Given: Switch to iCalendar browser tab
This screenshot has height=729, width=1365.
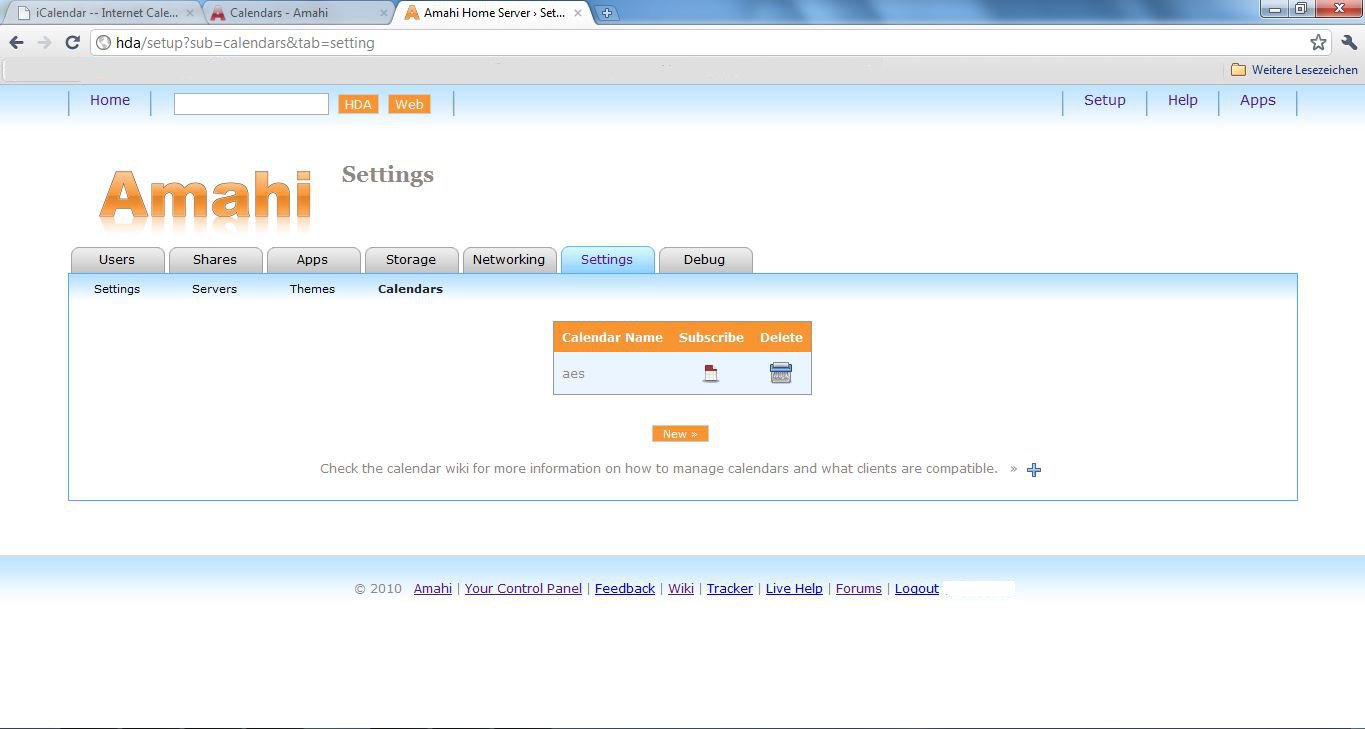Looking at the screenshot, I should 105,13.
